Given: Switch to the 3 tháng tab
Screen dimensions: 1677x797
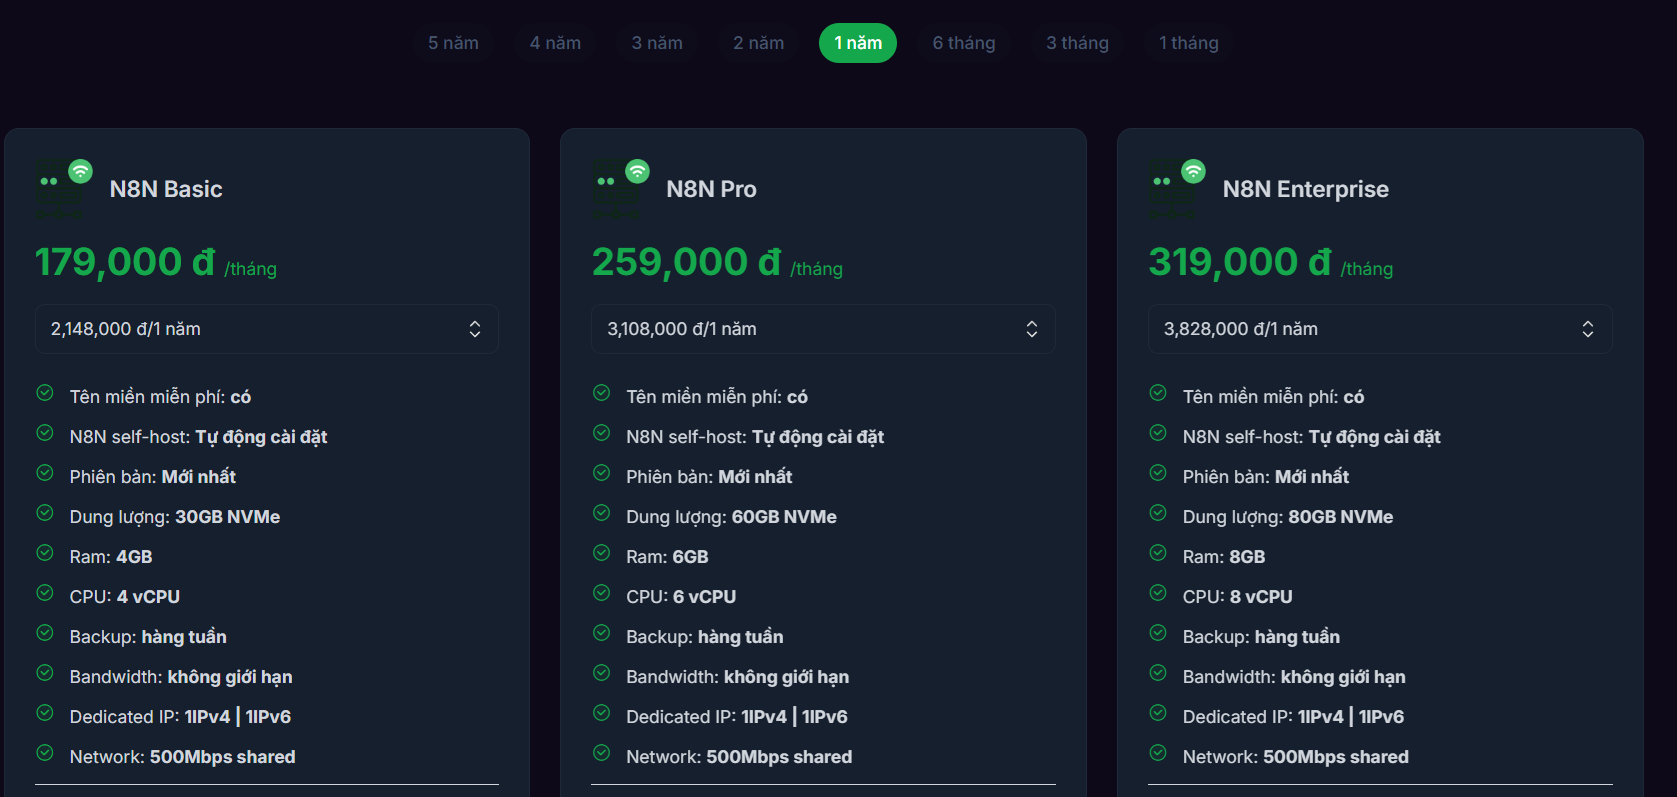Looking at the screenshot, I should (1077, 43).
